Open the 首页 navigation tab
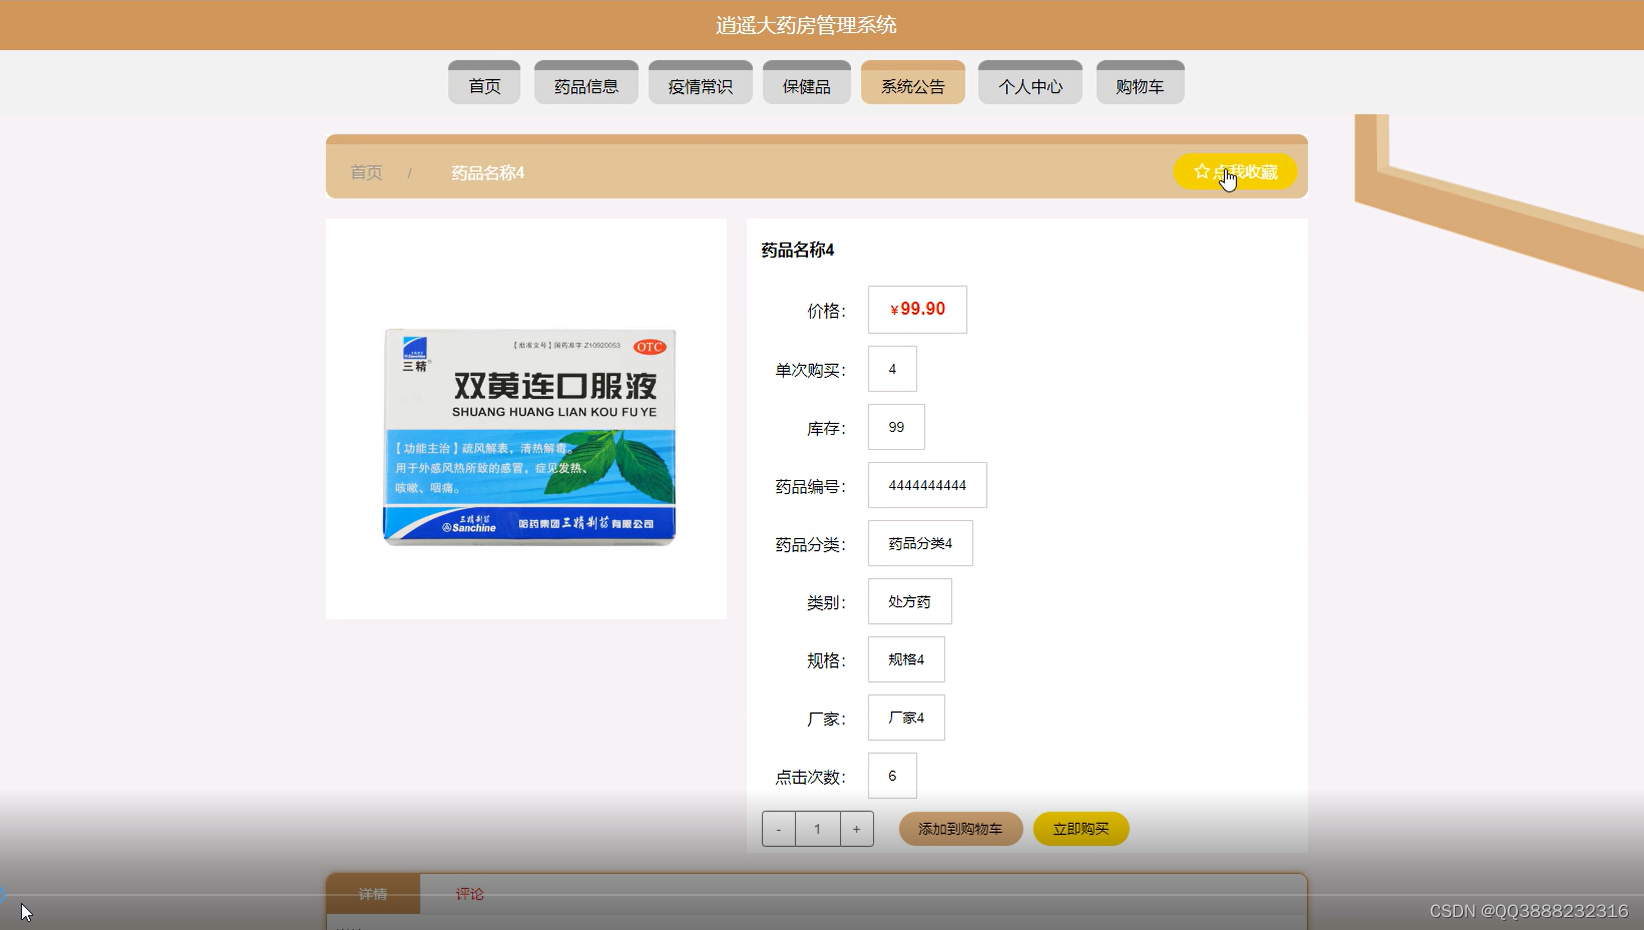 [x=484, y=83]
